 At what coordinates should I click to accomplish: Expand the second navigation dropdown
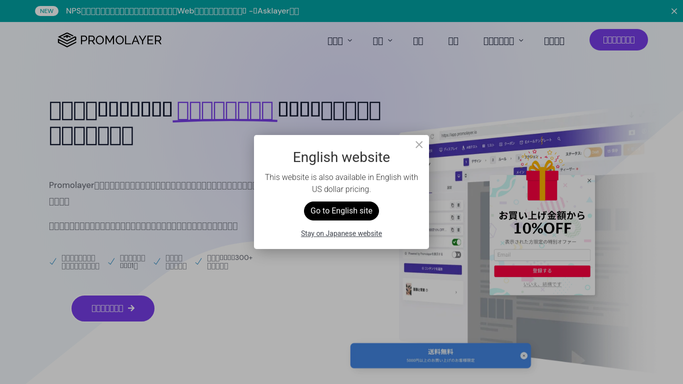(x=382, y=41)
